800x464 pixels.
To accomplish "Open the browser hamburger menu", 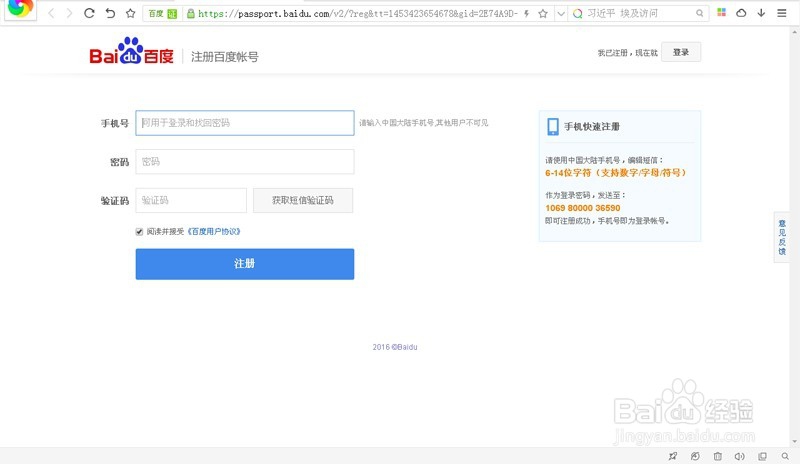I will 782,13.
